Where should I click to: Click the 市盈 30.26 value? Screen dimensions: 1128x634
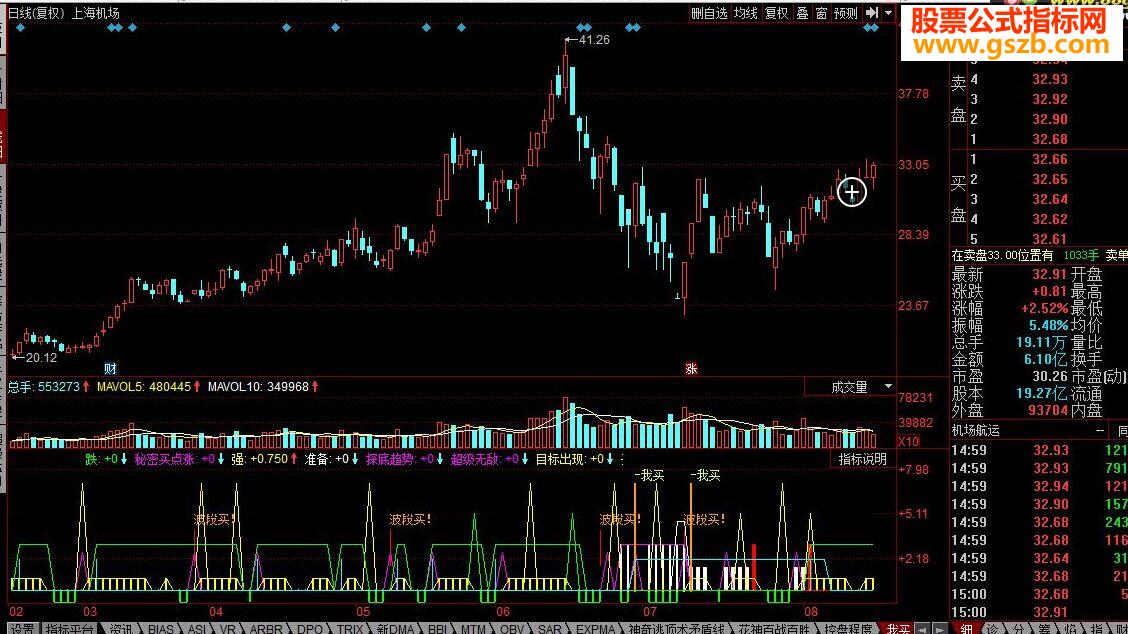(1050, 376)
